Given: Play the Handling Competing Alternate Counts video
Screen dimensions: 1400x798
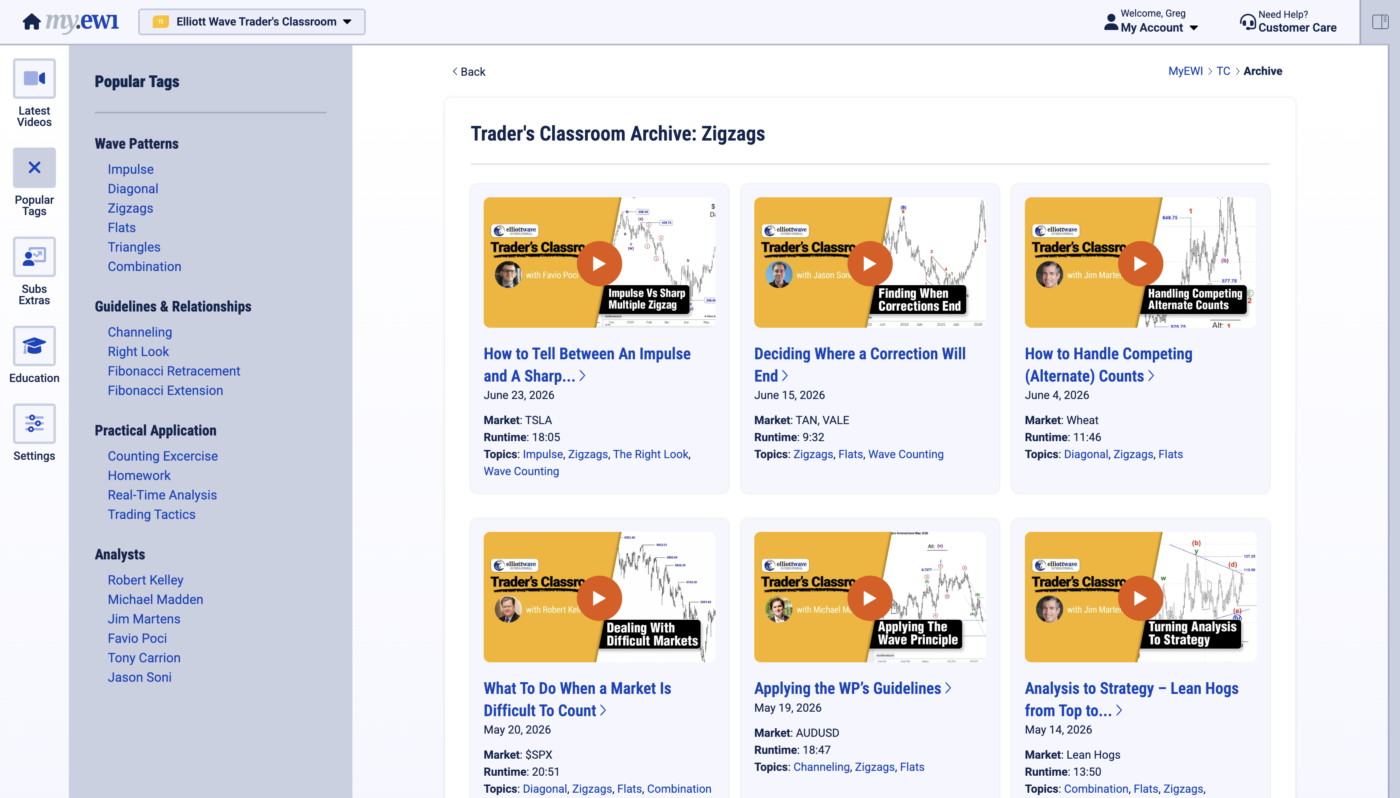Looking at the screenshot, I should pos(1140,263).
